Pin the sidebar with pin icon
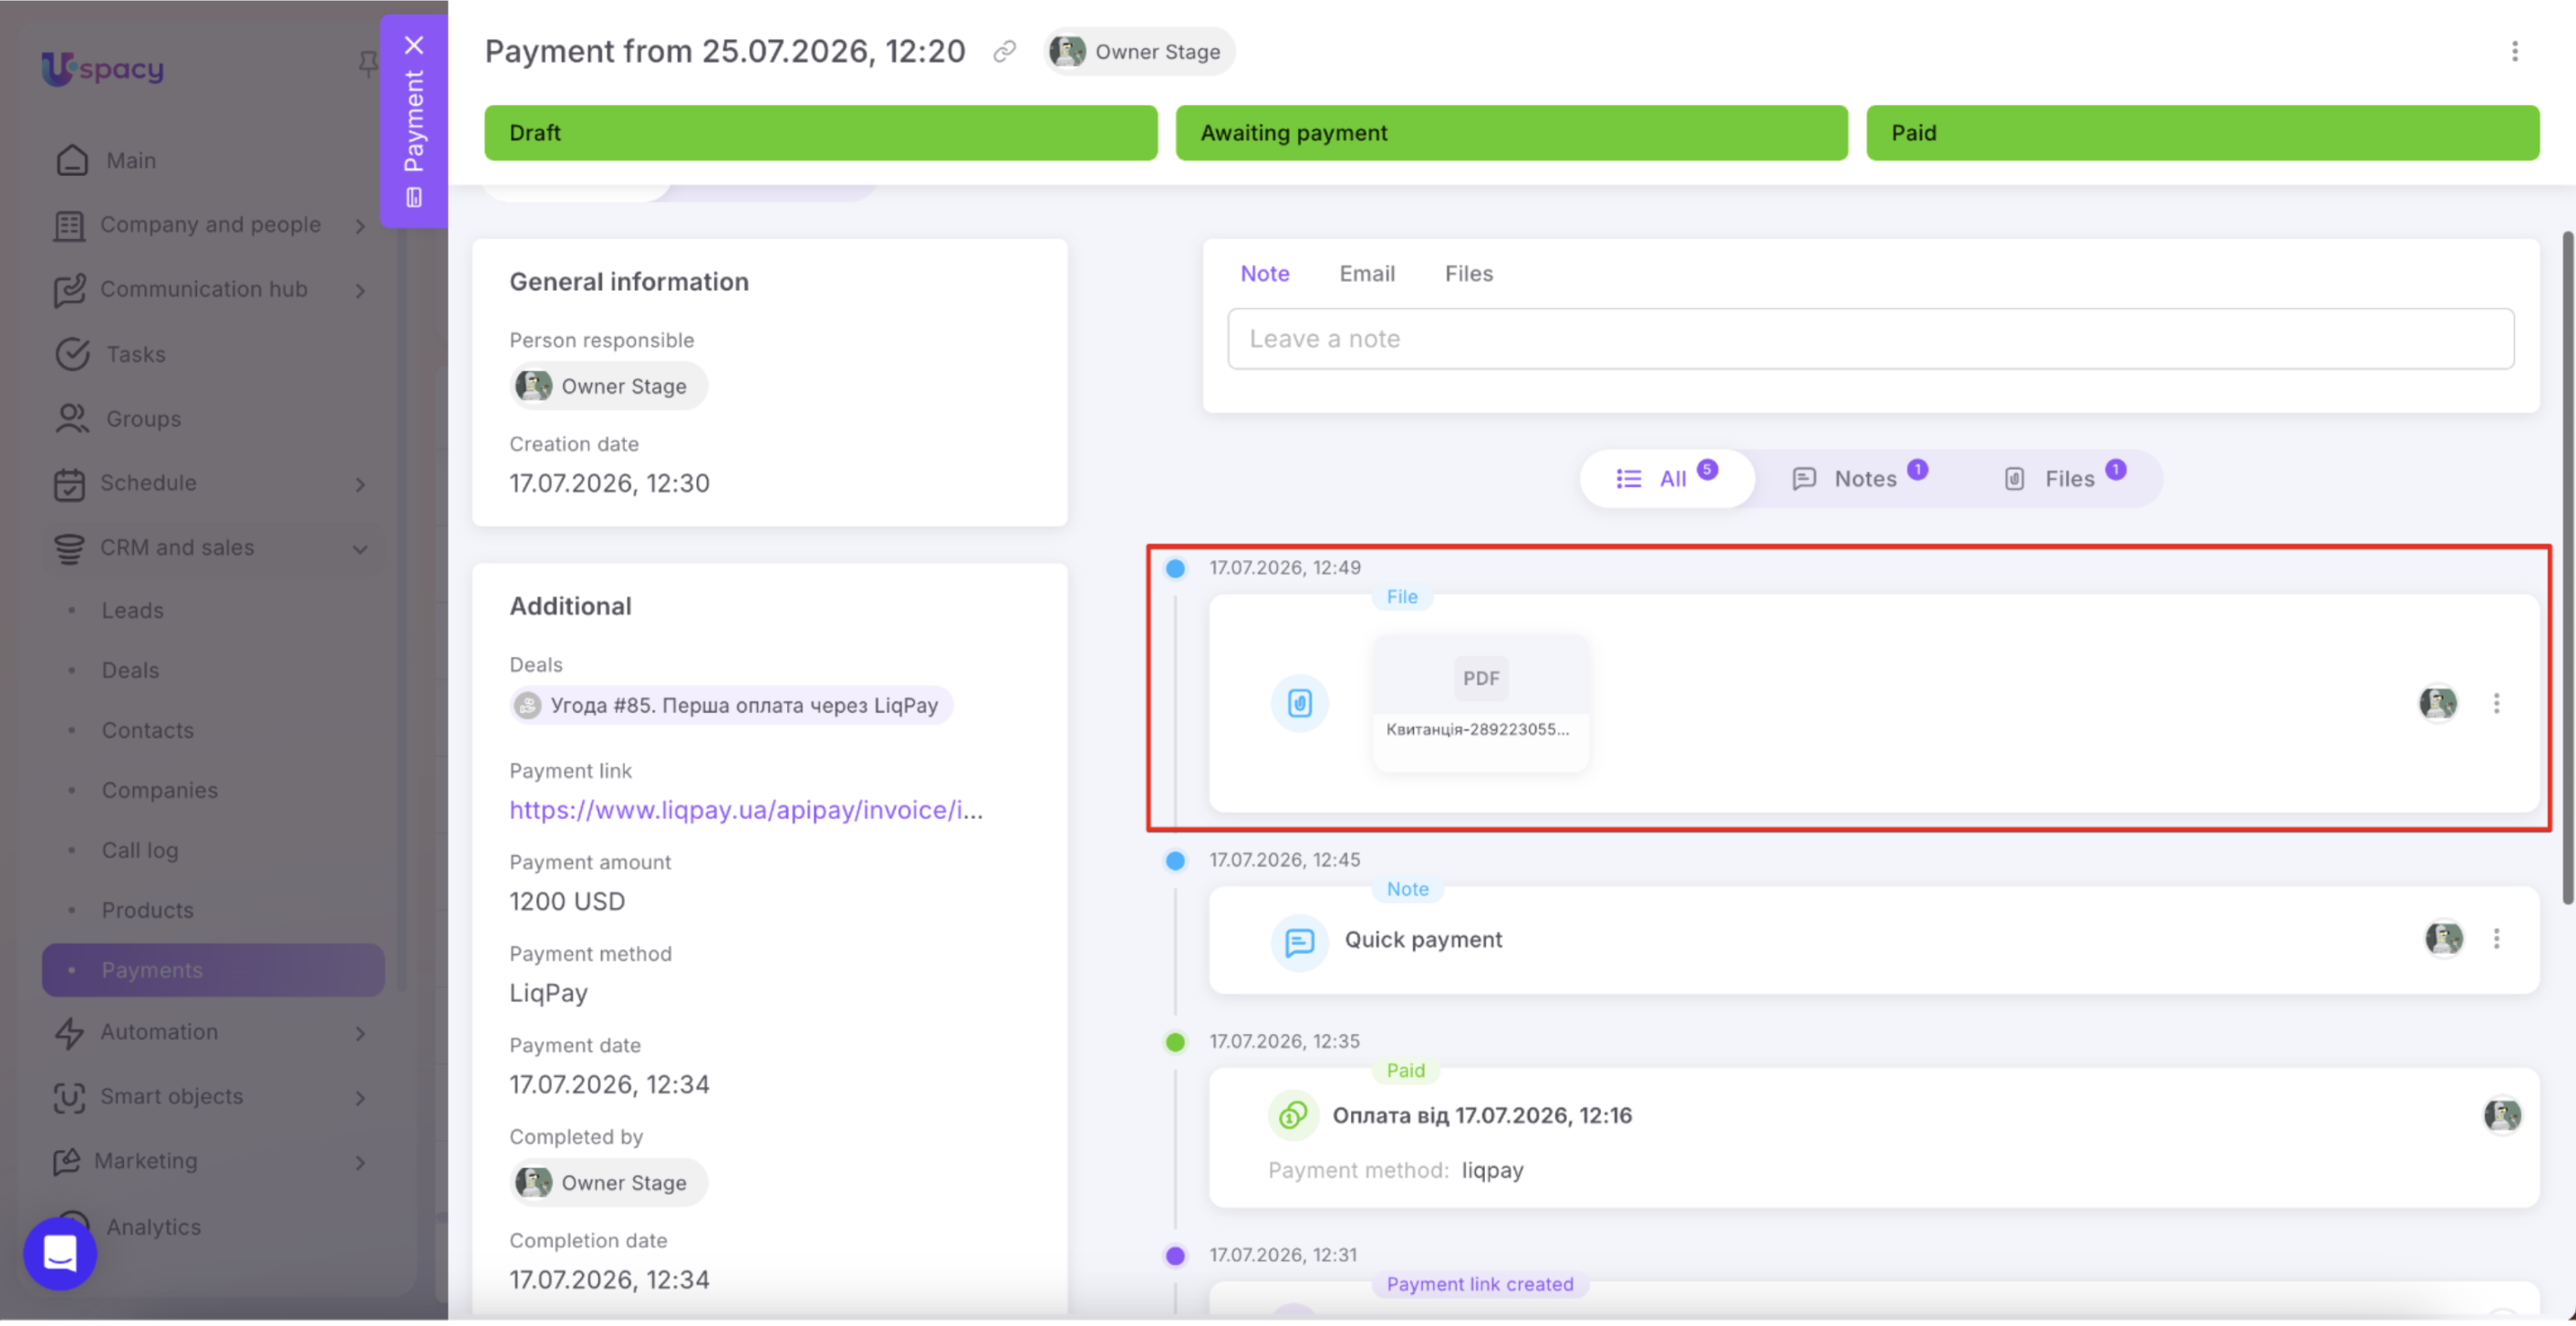This screenshot has width=2576, height=1326. (x=368, y=64)
